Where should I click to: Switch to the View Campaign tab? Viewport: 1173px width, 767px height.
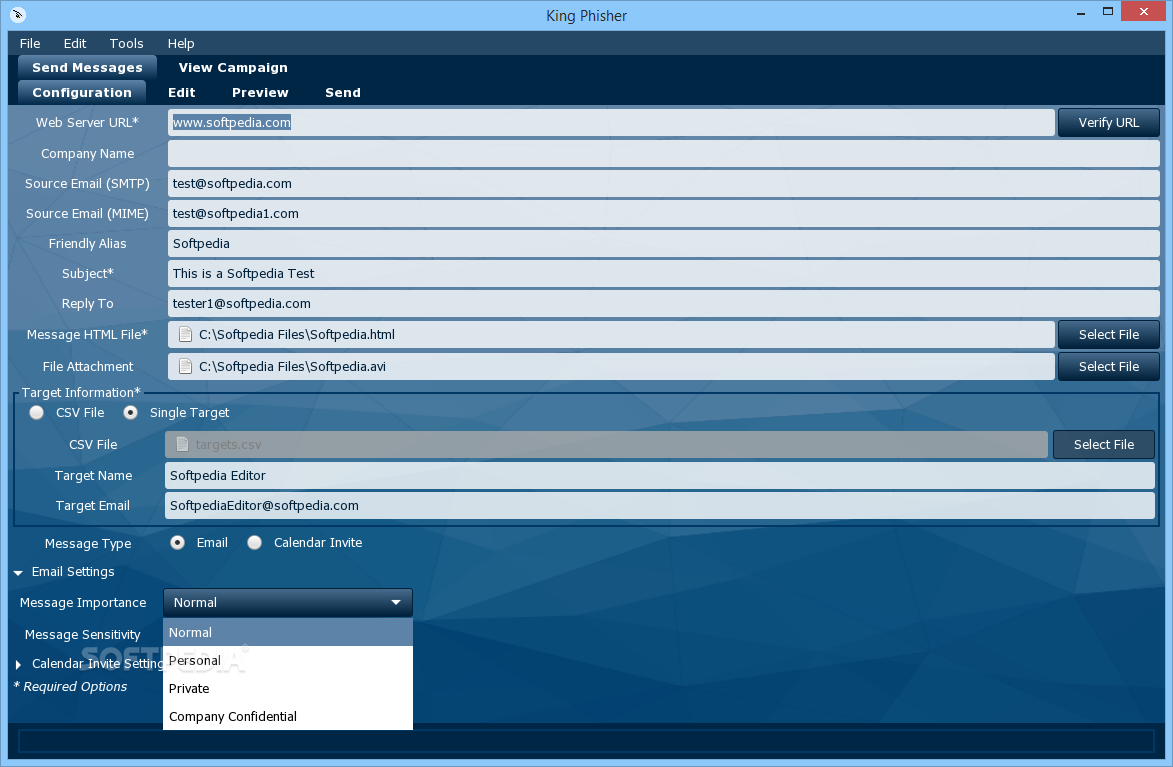tap(233, 67)
